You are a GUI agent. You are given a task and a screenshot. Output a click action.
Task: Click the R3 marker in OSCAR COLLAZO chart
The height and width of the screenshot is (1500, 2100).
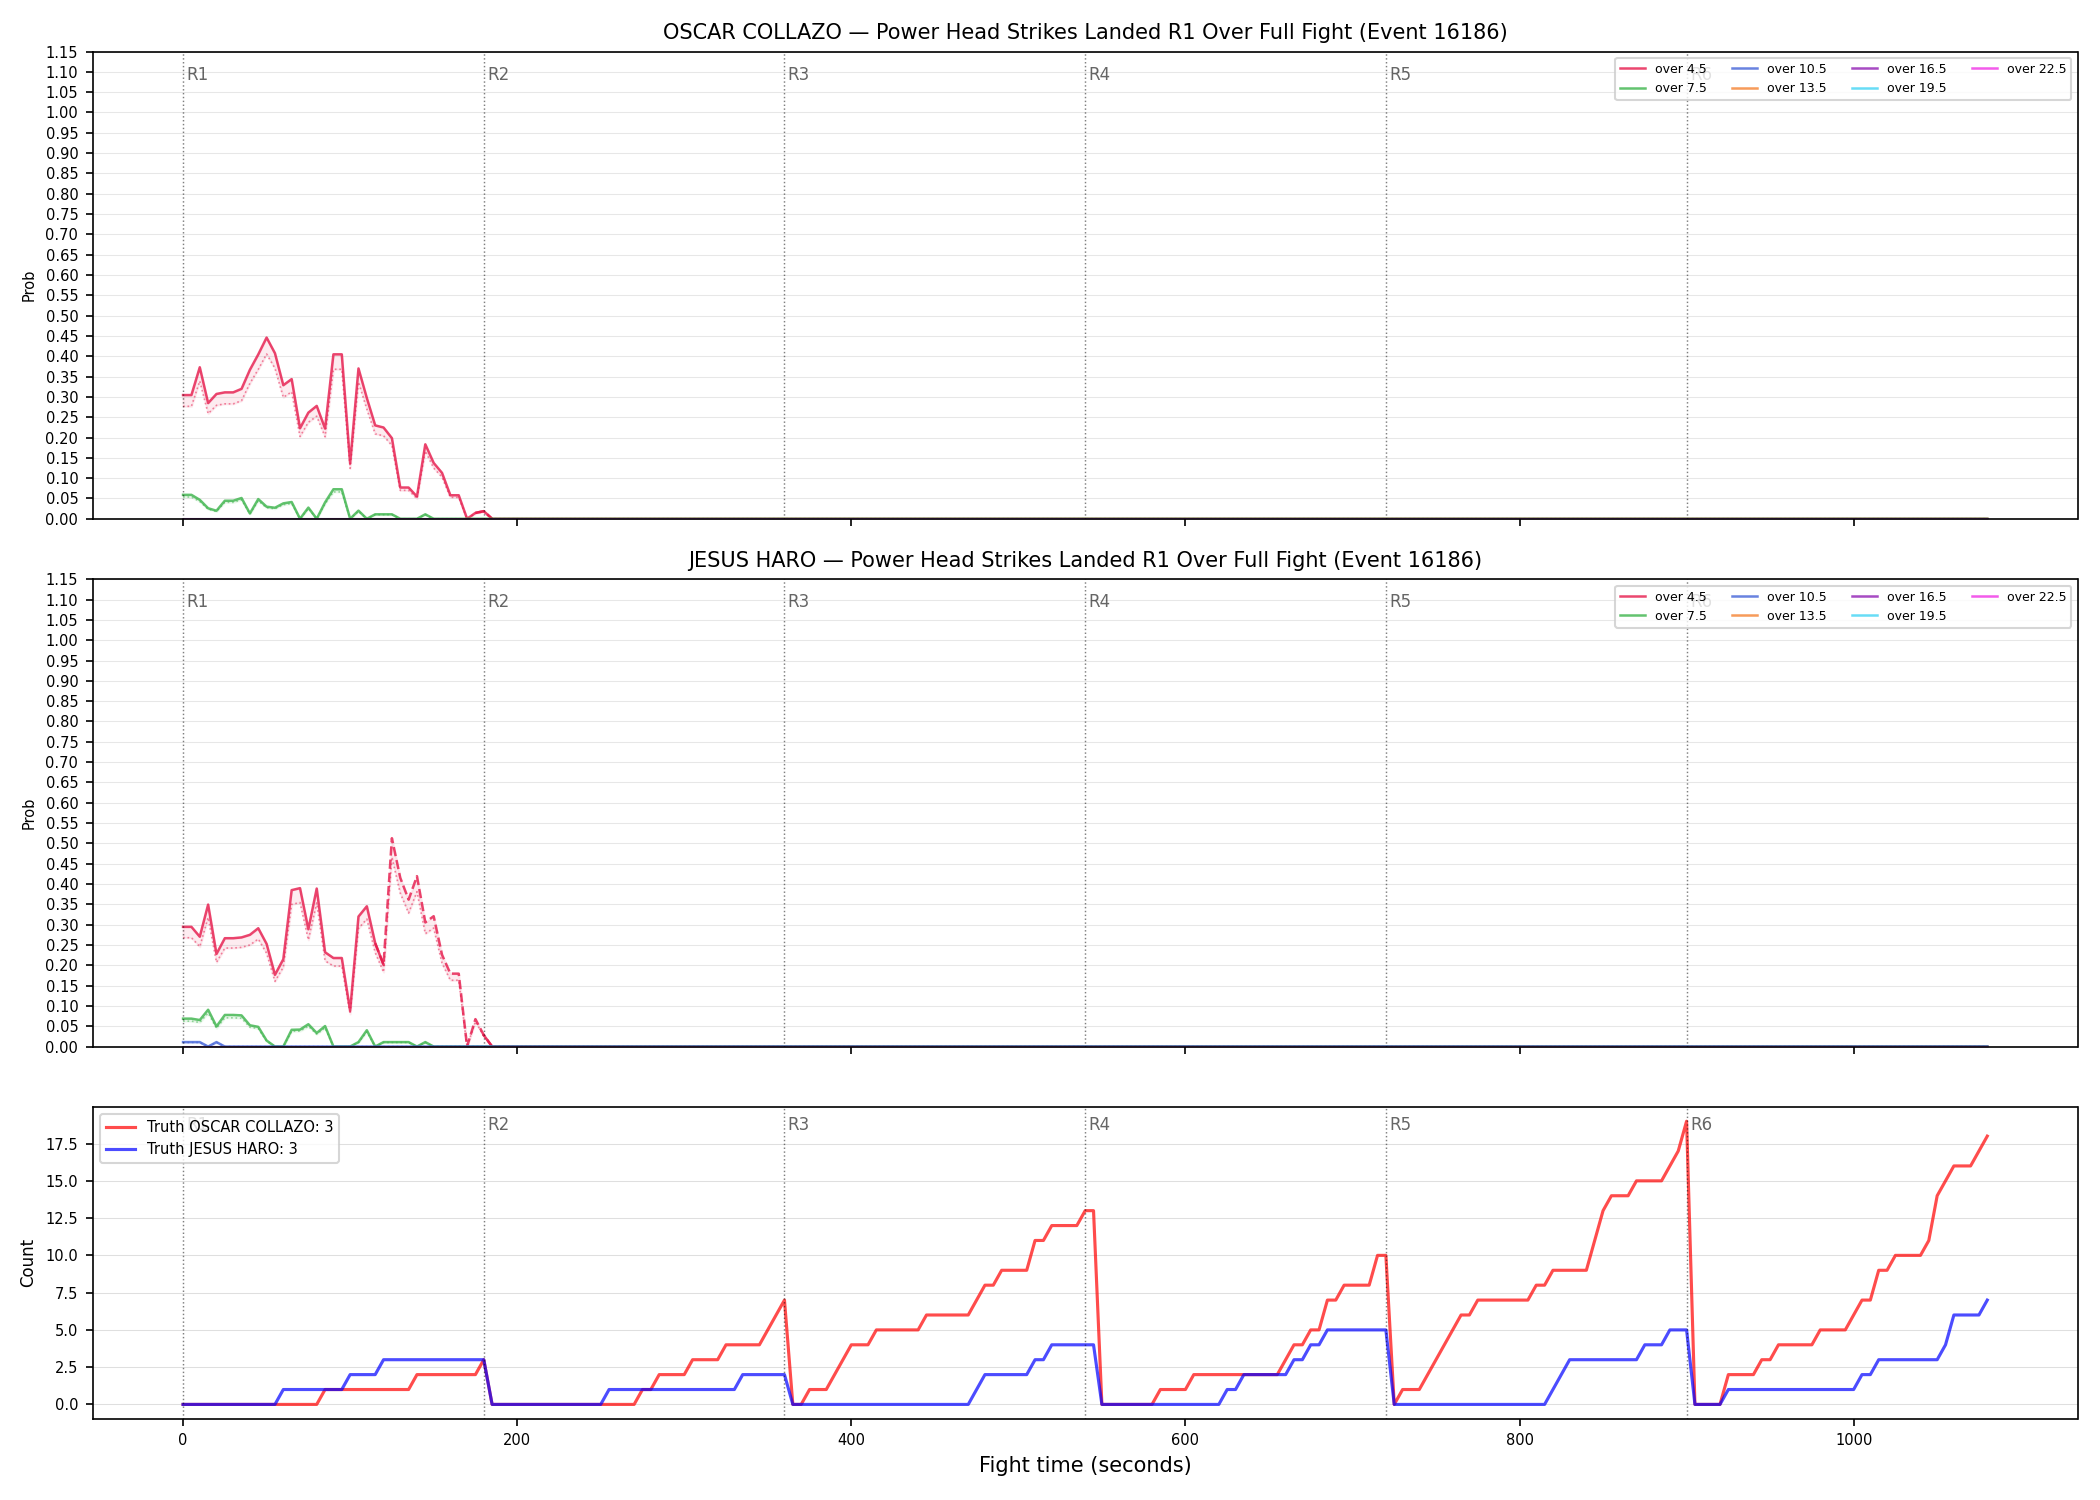click(798, 74)
